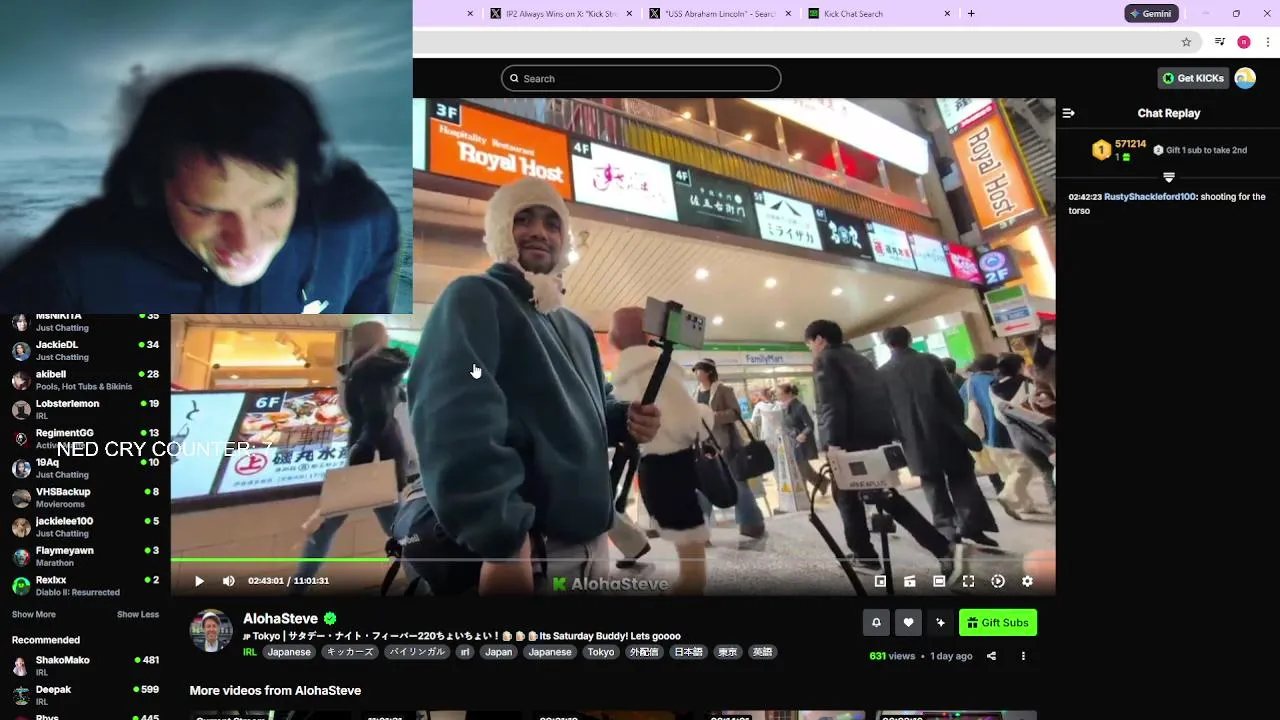Select the Japan tag

click(498, 652)
